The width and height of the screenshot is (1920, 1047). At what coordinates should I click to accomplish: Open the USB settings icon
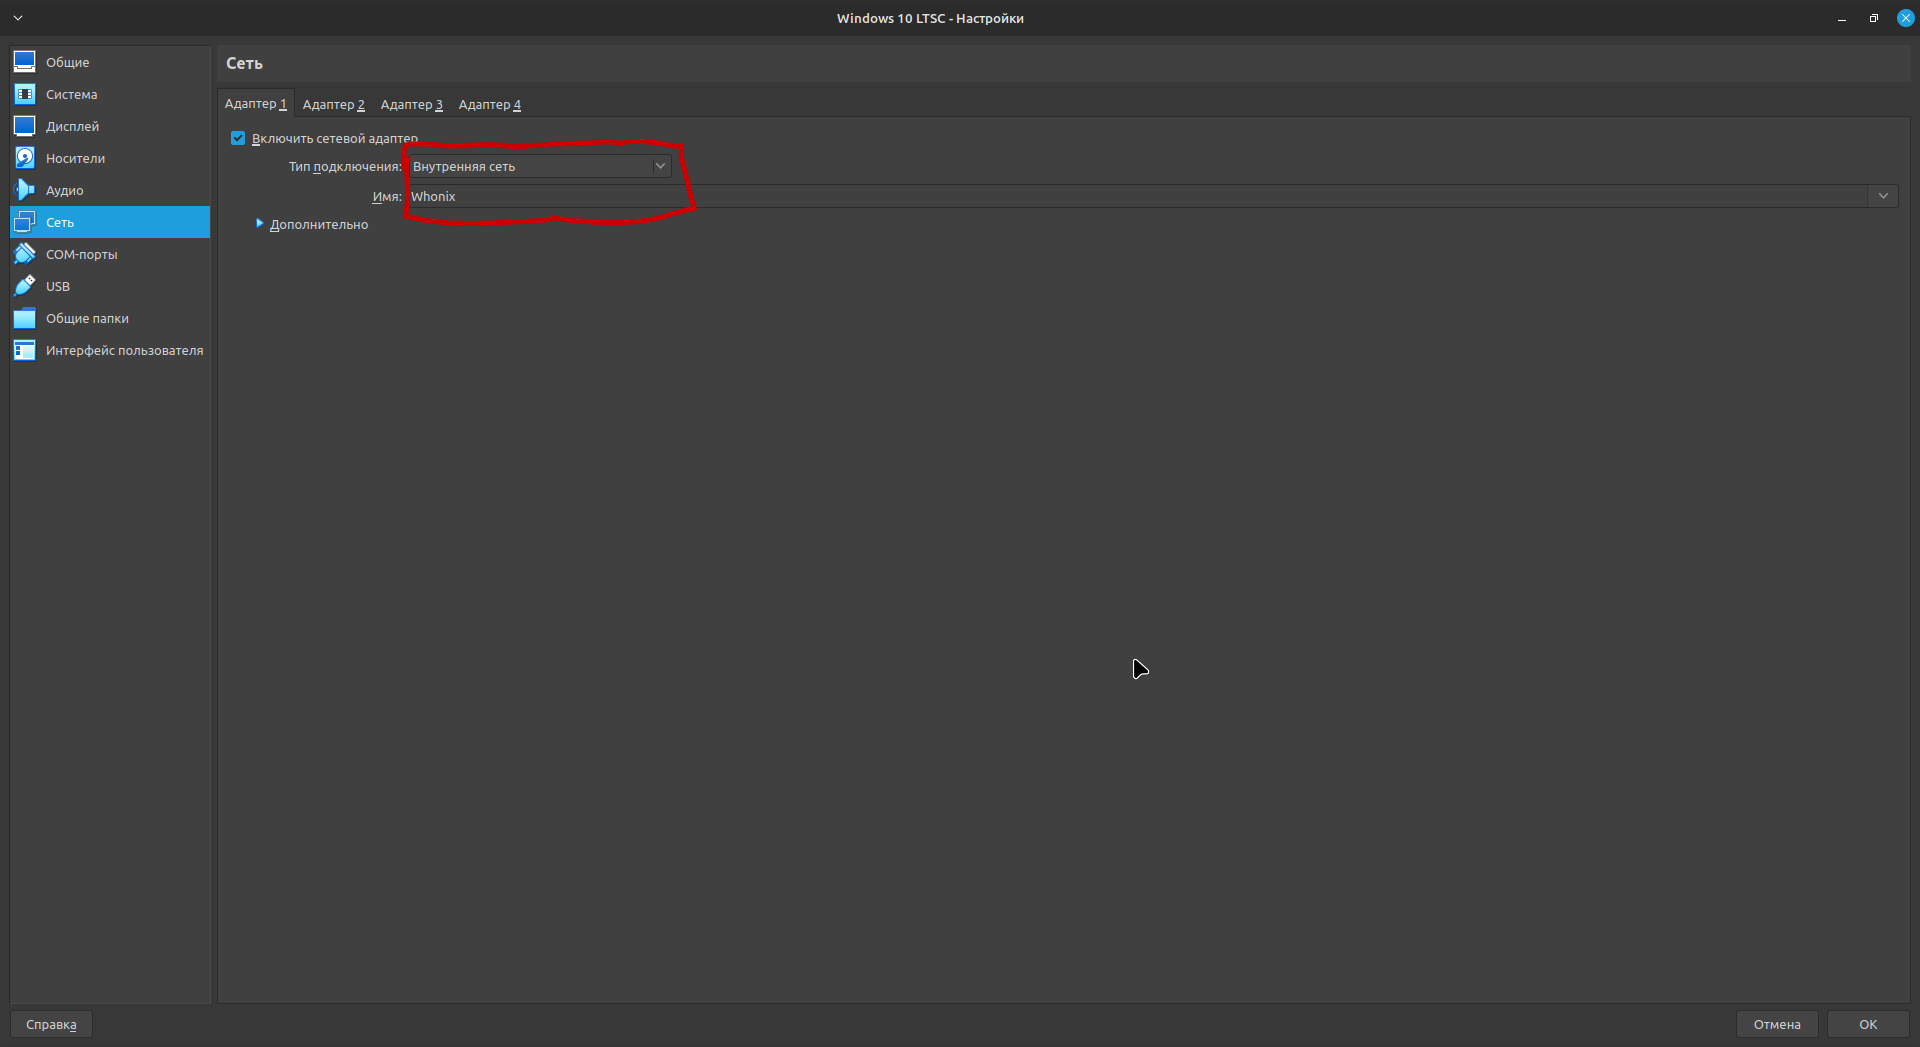tap(25, 286)
